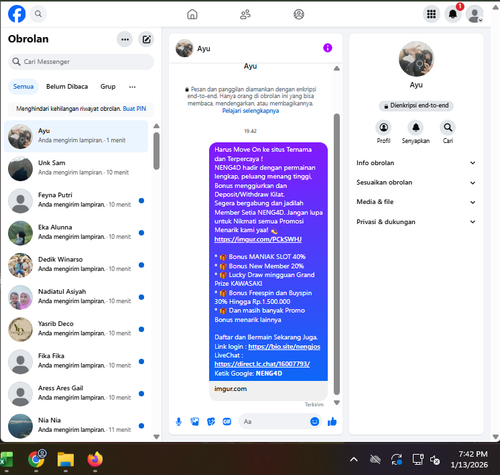The height and width of the screenshot is (475, 500).
Task: Expand the Media & file section
Action: tap(416, 202)
